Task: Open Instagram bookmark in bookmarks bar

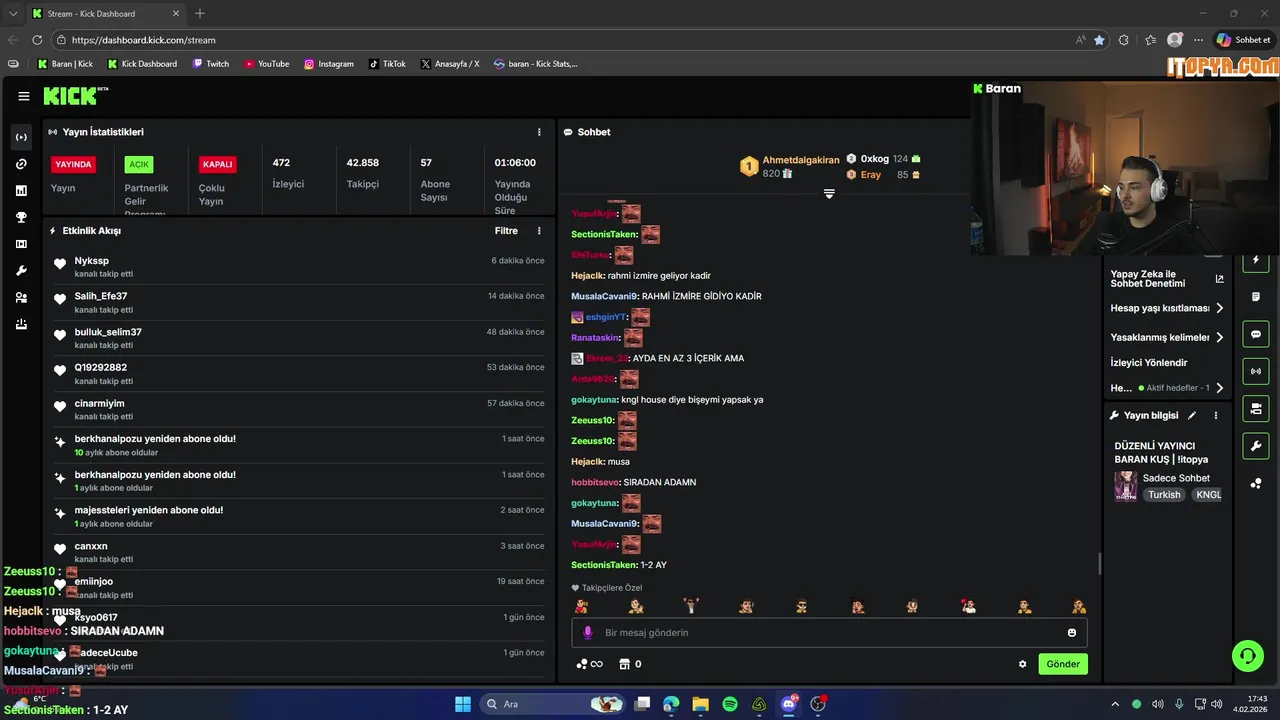Action: coord(329,64)
